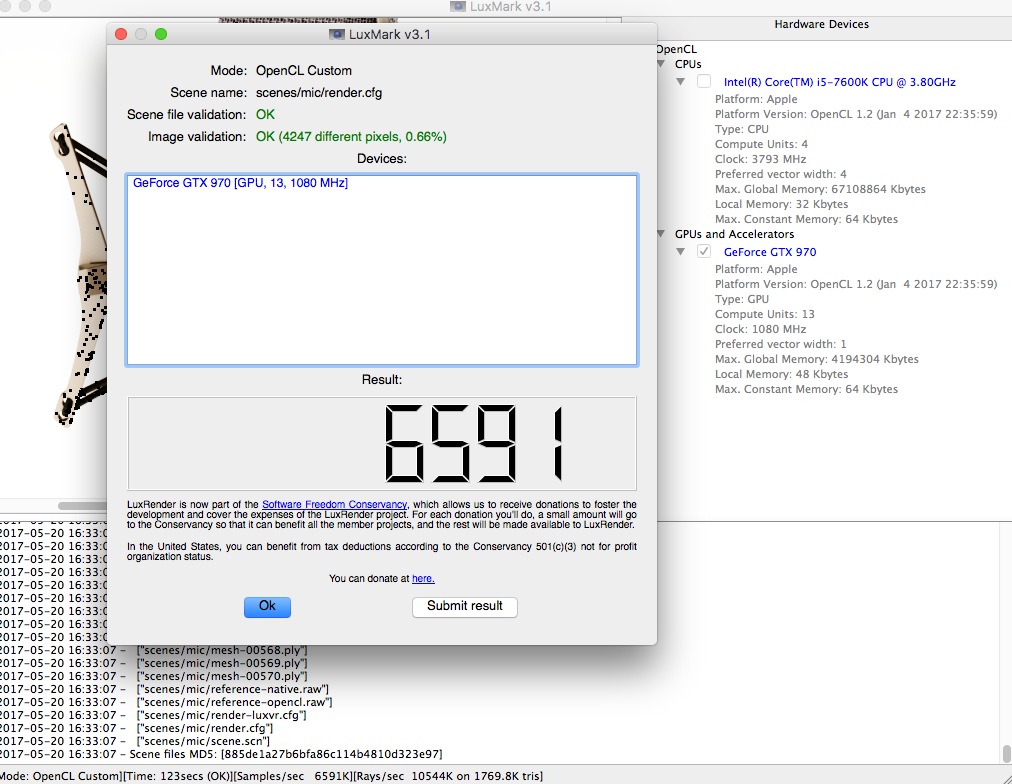Select GeForce GTX 970 in the Devices list
Viewport: 1012px width, 784px height.
coord(240,184)
